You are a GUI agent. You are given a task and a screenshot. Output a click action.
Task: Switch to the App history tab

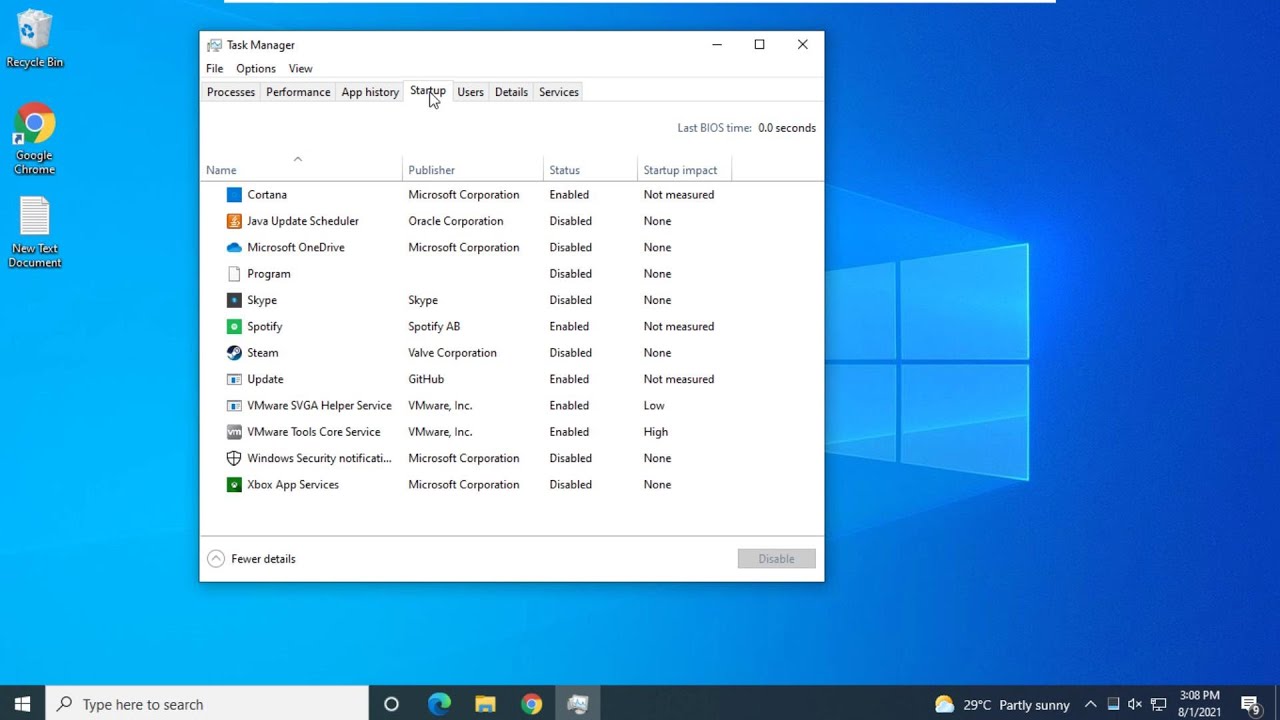point(370,92)
